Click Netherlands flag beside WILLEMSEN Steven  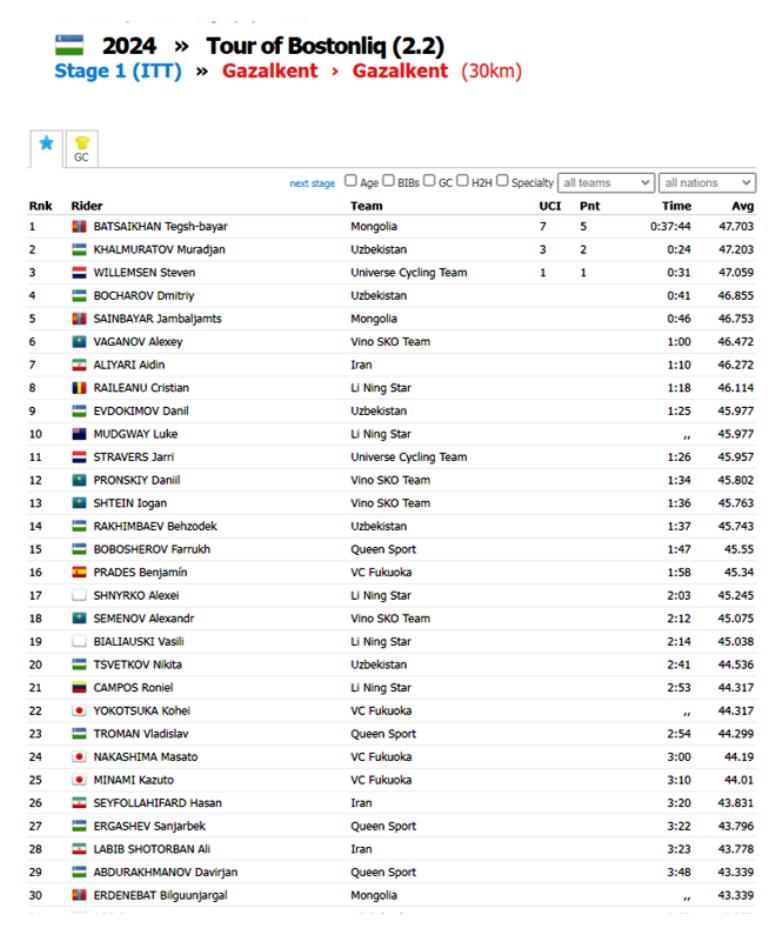coord(79,273)
